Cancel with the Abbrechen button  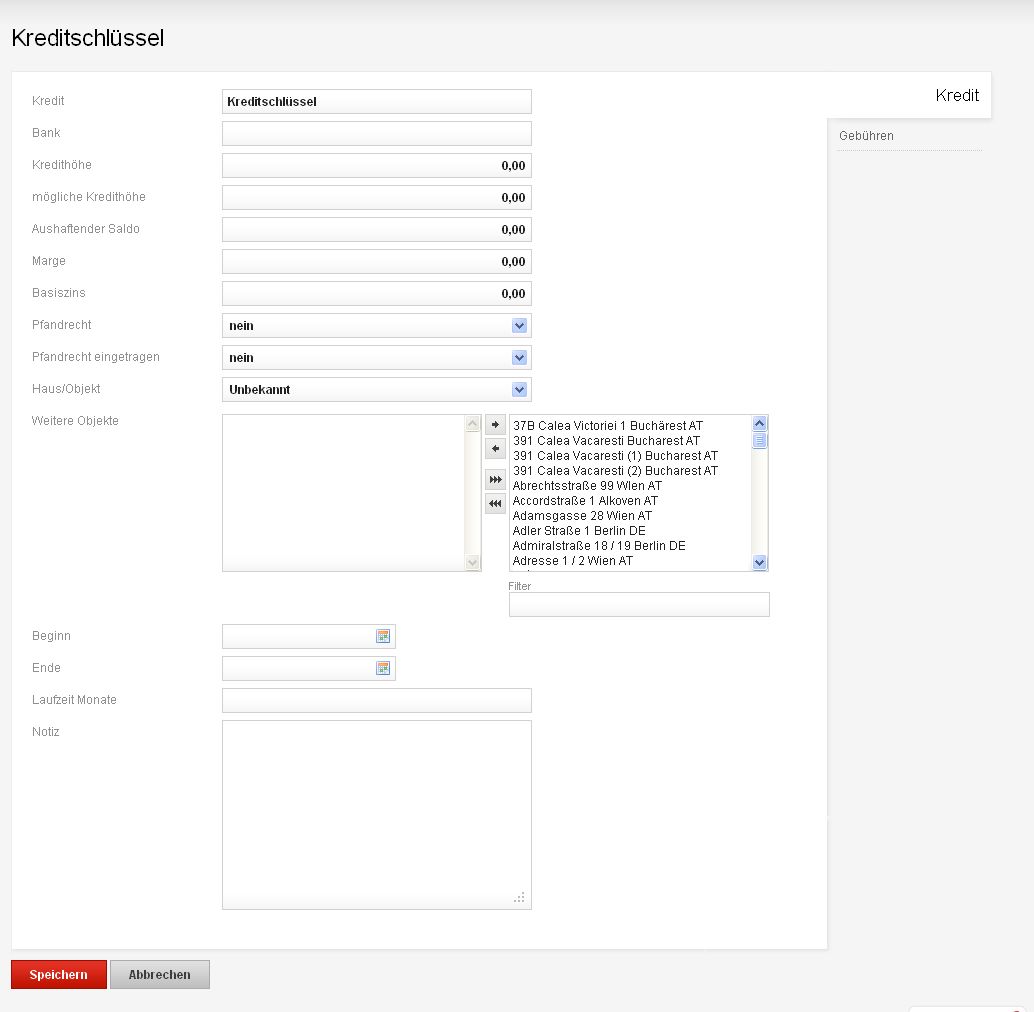pos(160,975)
